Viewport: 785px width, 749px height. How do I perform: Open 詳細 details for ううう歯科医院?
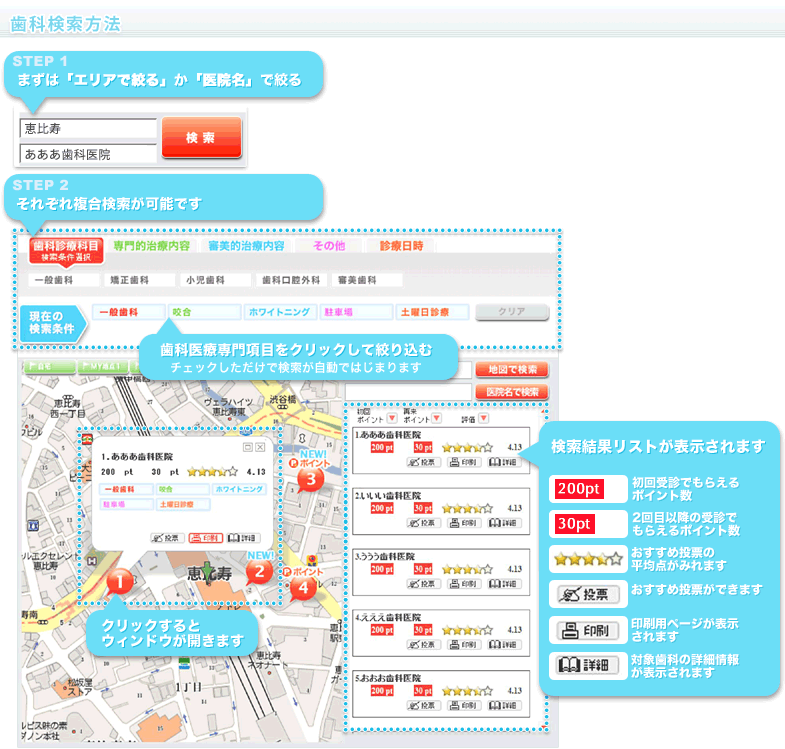[x=505, y=584]
